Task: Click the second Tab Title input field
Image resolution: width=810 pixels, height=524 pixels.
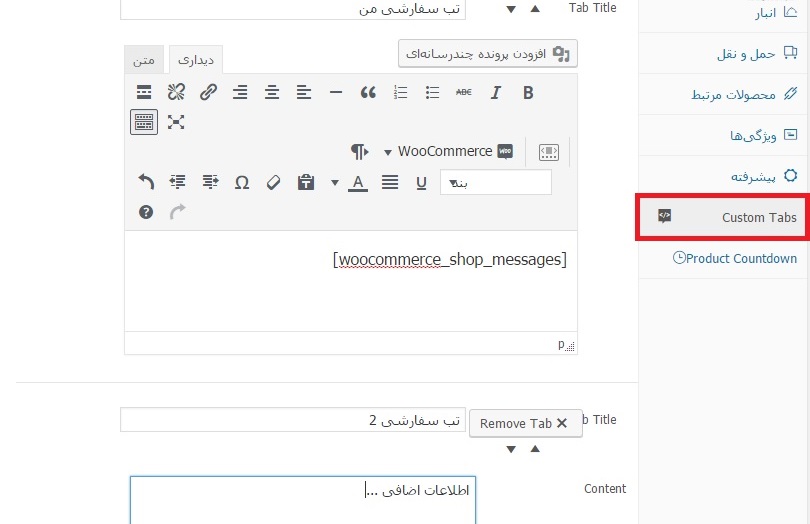Action: tap(293, 420)
